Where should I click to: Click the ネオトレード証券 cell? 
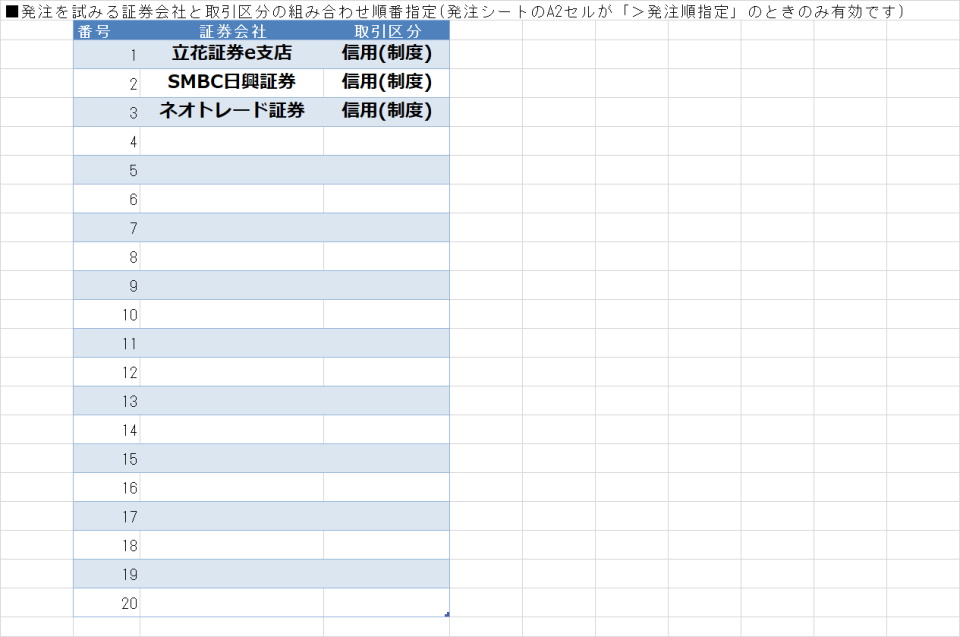[232, 111]
